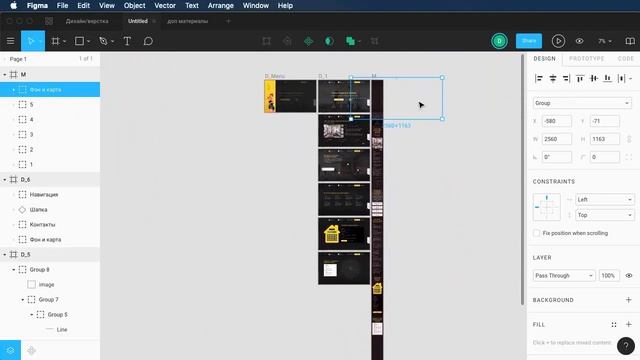The height and width of the screenshot is (360, 640).
Task: Align selection top
Action: [x=580, y=78]
